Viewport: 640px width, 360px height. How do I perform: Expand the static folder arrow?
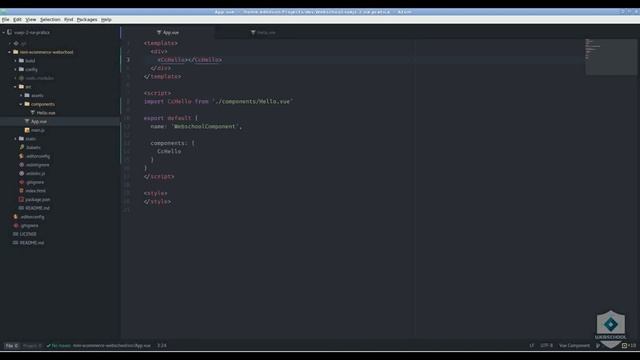click(x=16, y=139)
